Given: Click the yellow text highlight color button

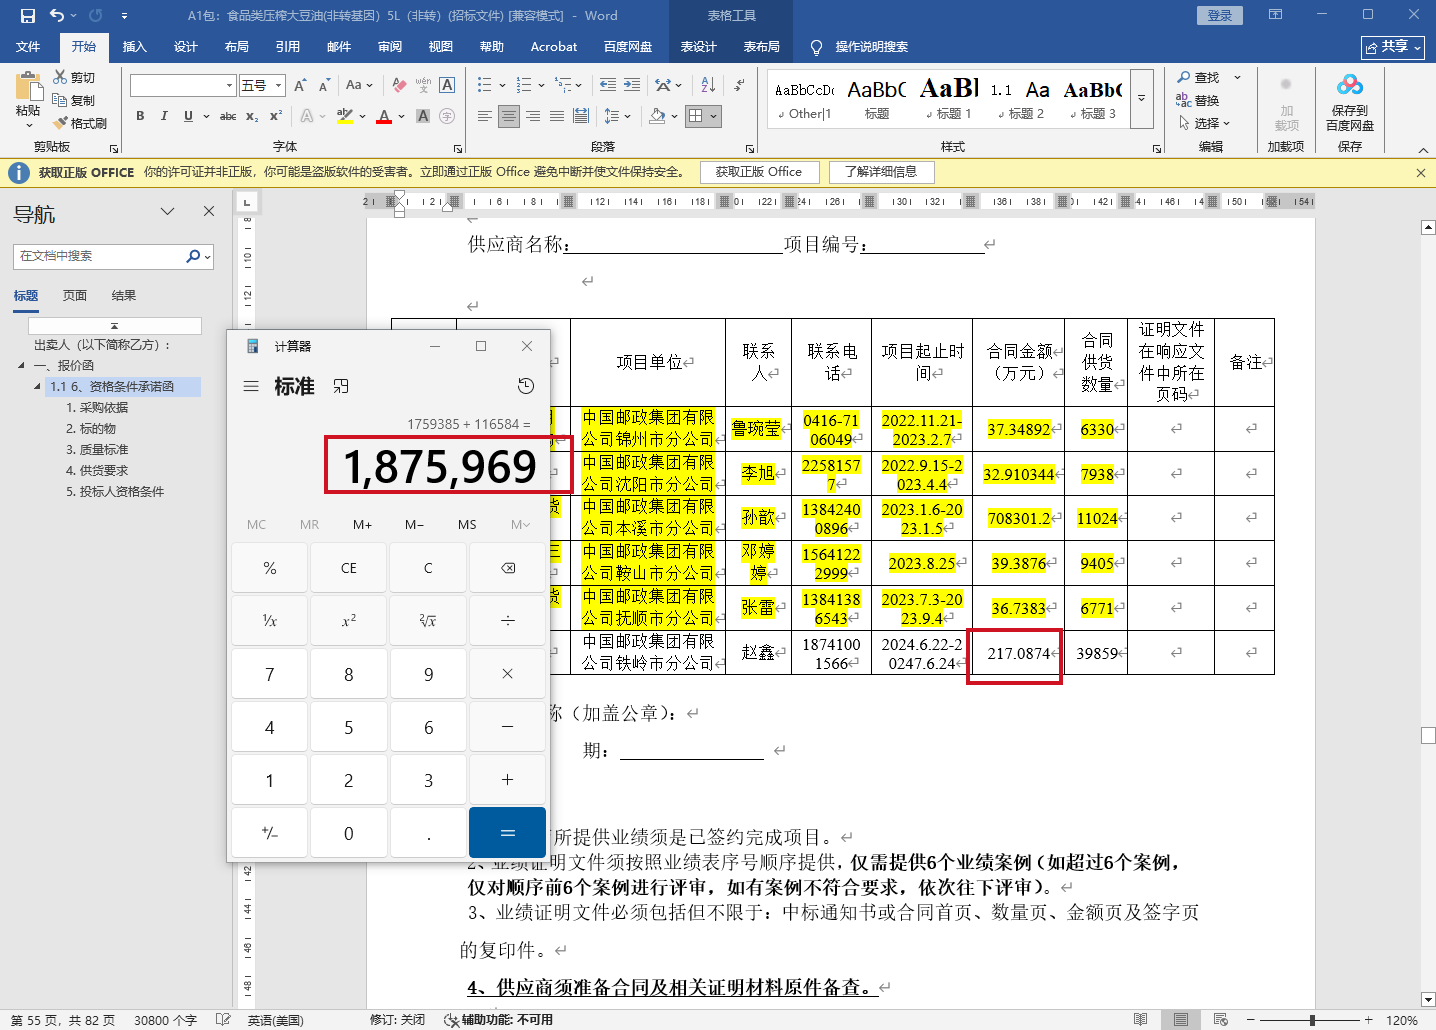Looking at the screenshot, I should (345, 116).
